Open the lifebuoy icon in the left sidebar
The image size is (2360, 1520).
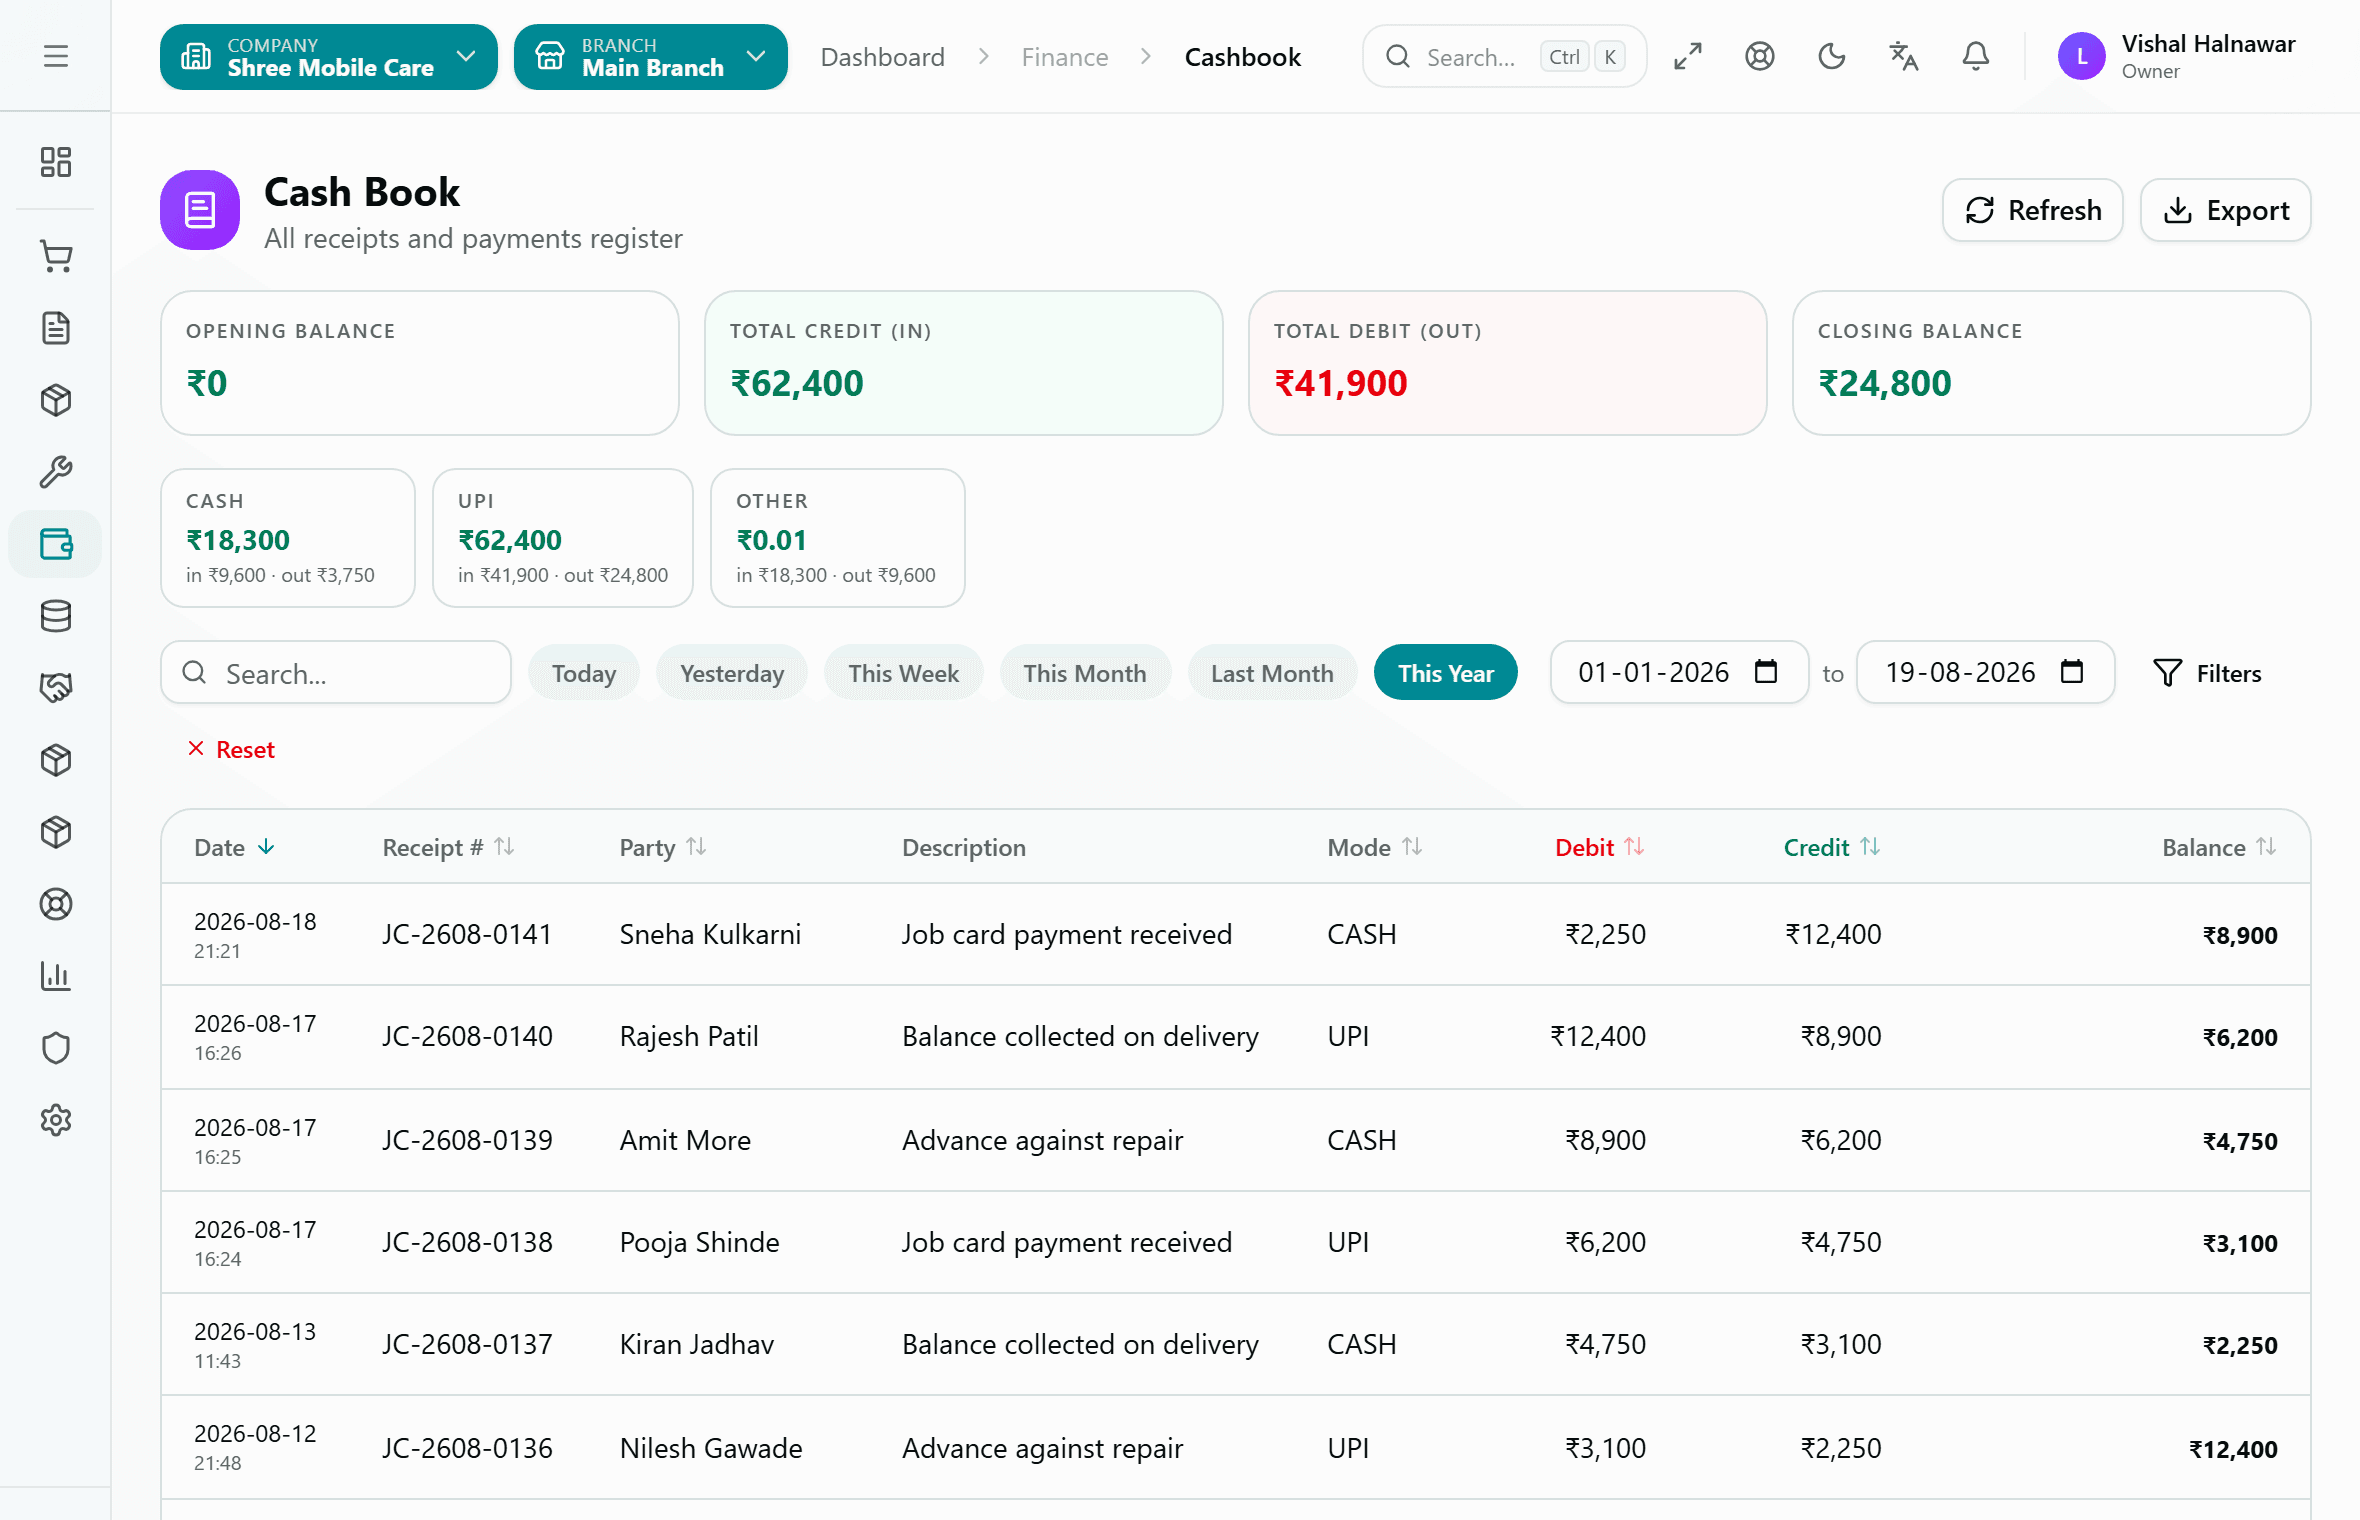click(x=56, y=904)
